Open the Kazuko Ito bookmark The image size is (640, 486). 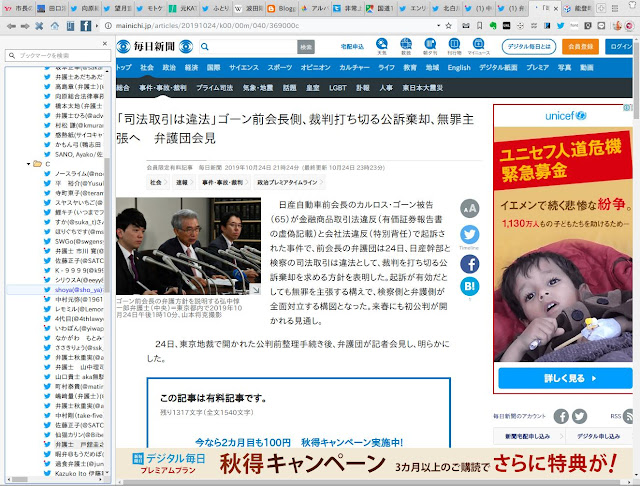(x=73, y=473)
